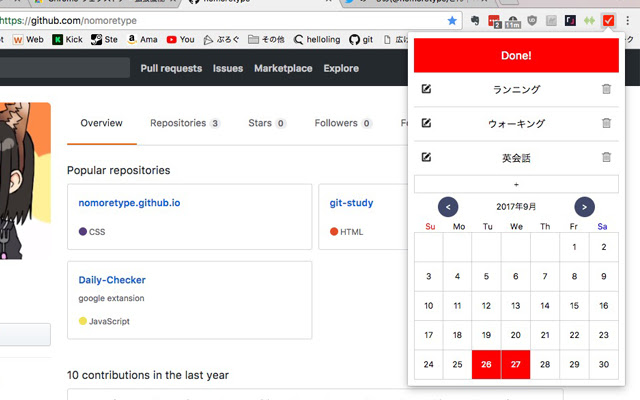The height and width of the screenshot is (400, 640).
Task: Select September 20 in calendar
Action: pos(516,335)
